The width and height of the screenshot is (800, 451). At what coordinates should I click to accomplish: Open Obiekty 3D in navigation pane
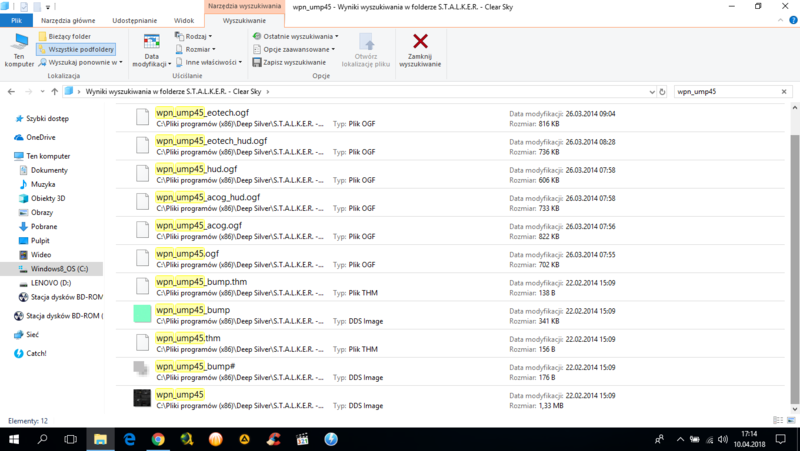pos(42,198)
